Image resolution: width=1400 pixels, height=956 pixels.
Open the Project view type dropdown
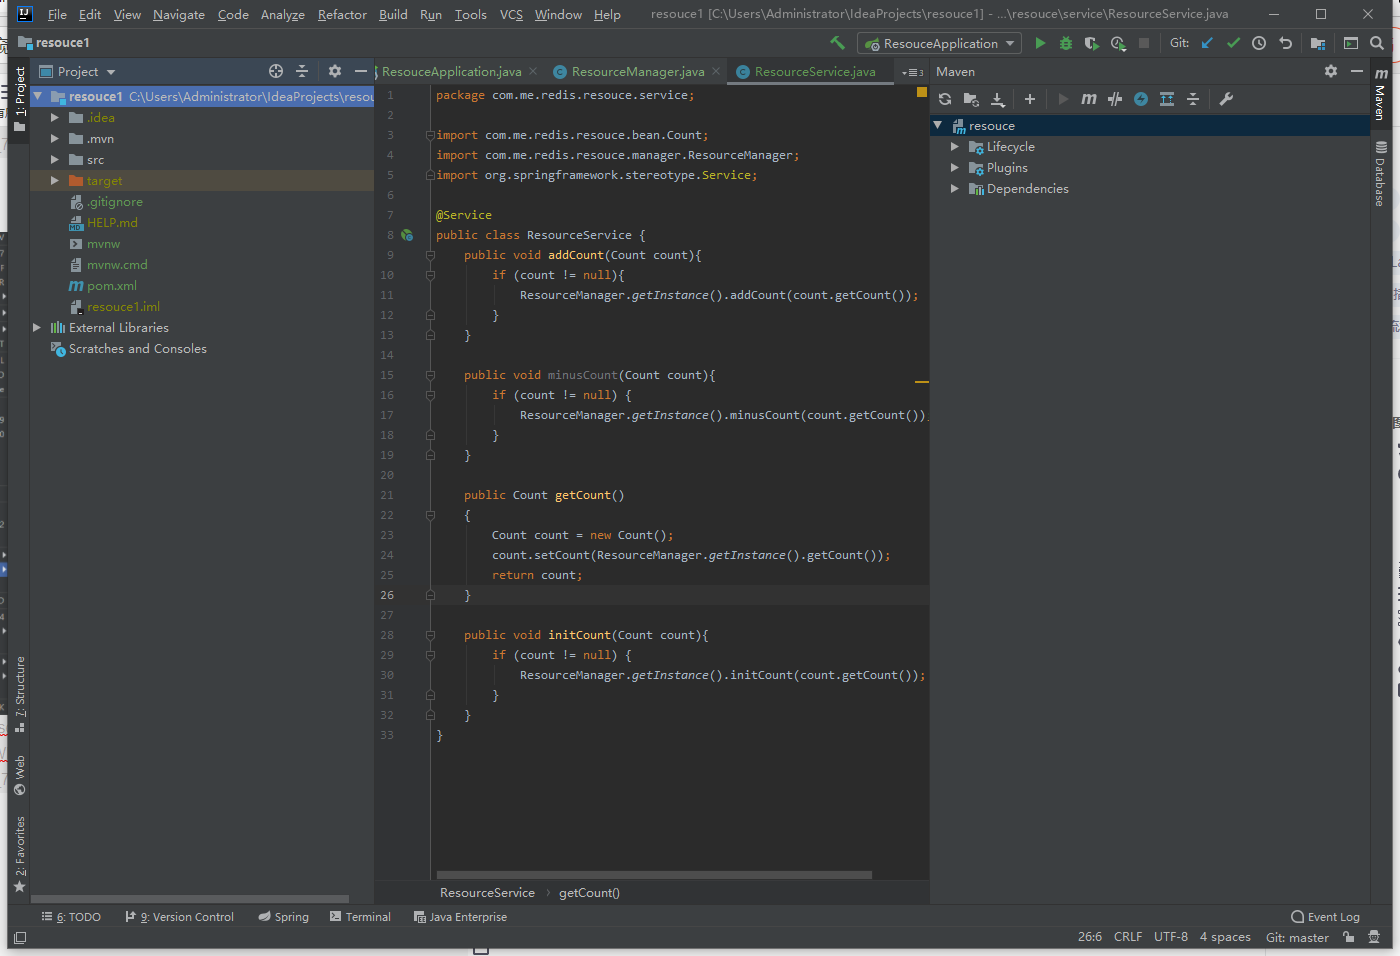point(78,71)
